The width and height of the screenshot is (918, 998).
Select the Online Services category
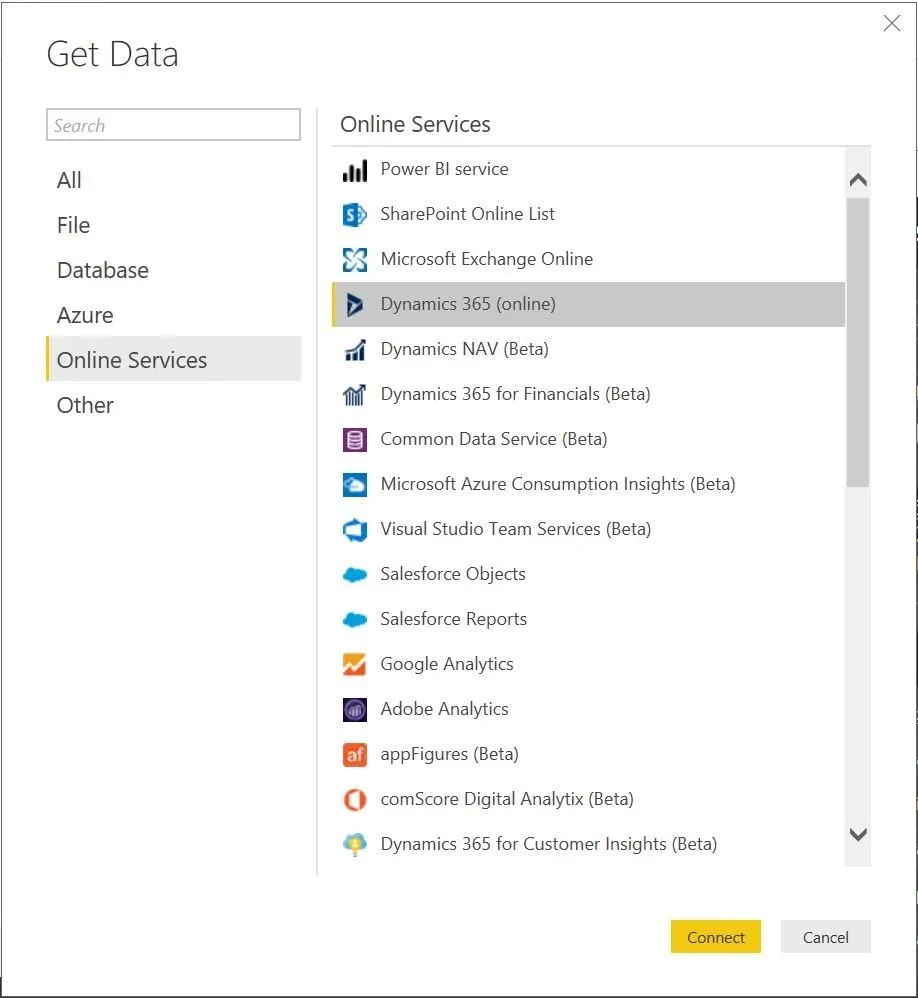[x=173, y=359]
